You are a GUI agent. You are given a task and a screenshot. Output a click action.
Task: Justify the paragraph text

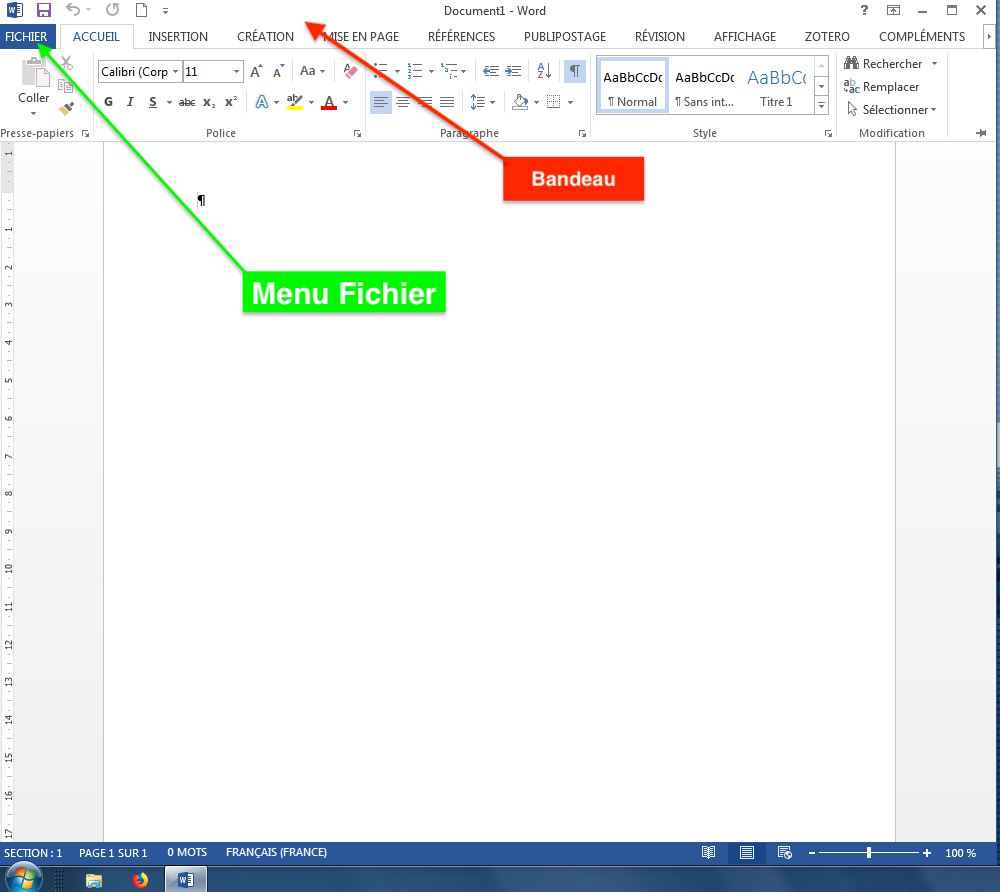pos(447,102)
